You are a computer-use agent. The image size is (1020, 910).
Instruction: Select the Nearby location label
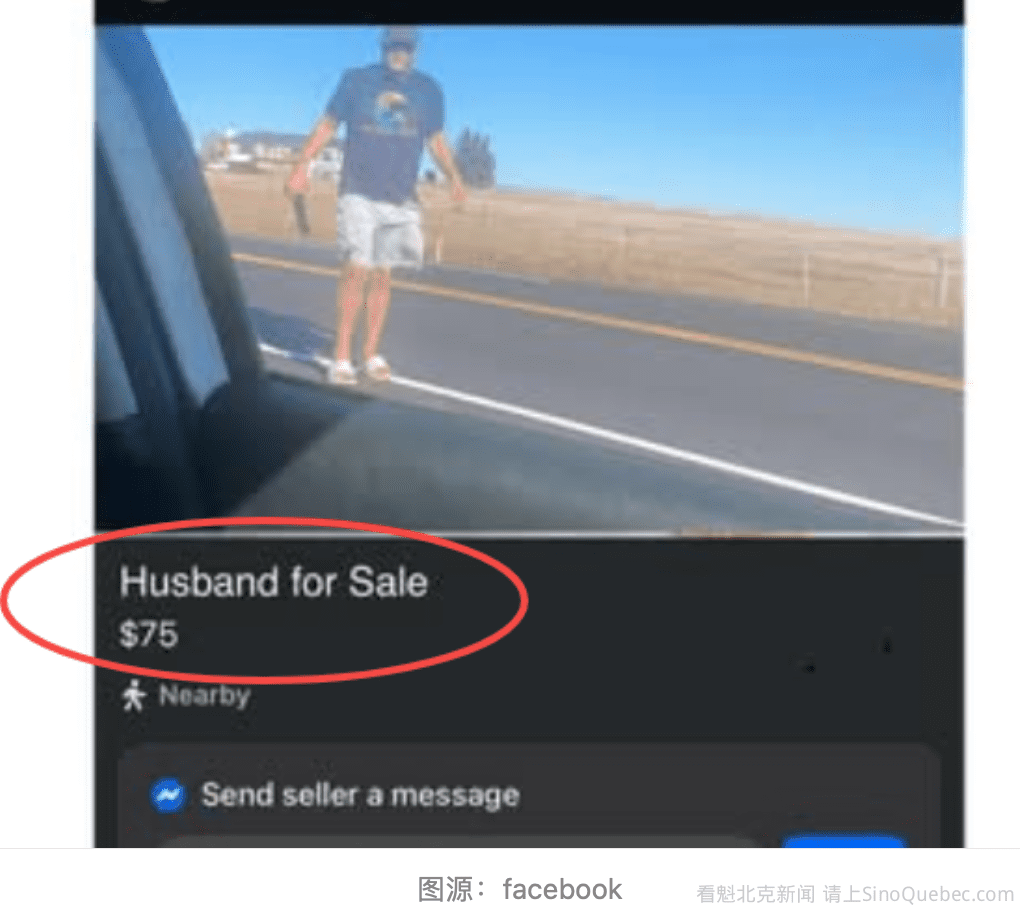pyautogui.click(x=205, y=696)
